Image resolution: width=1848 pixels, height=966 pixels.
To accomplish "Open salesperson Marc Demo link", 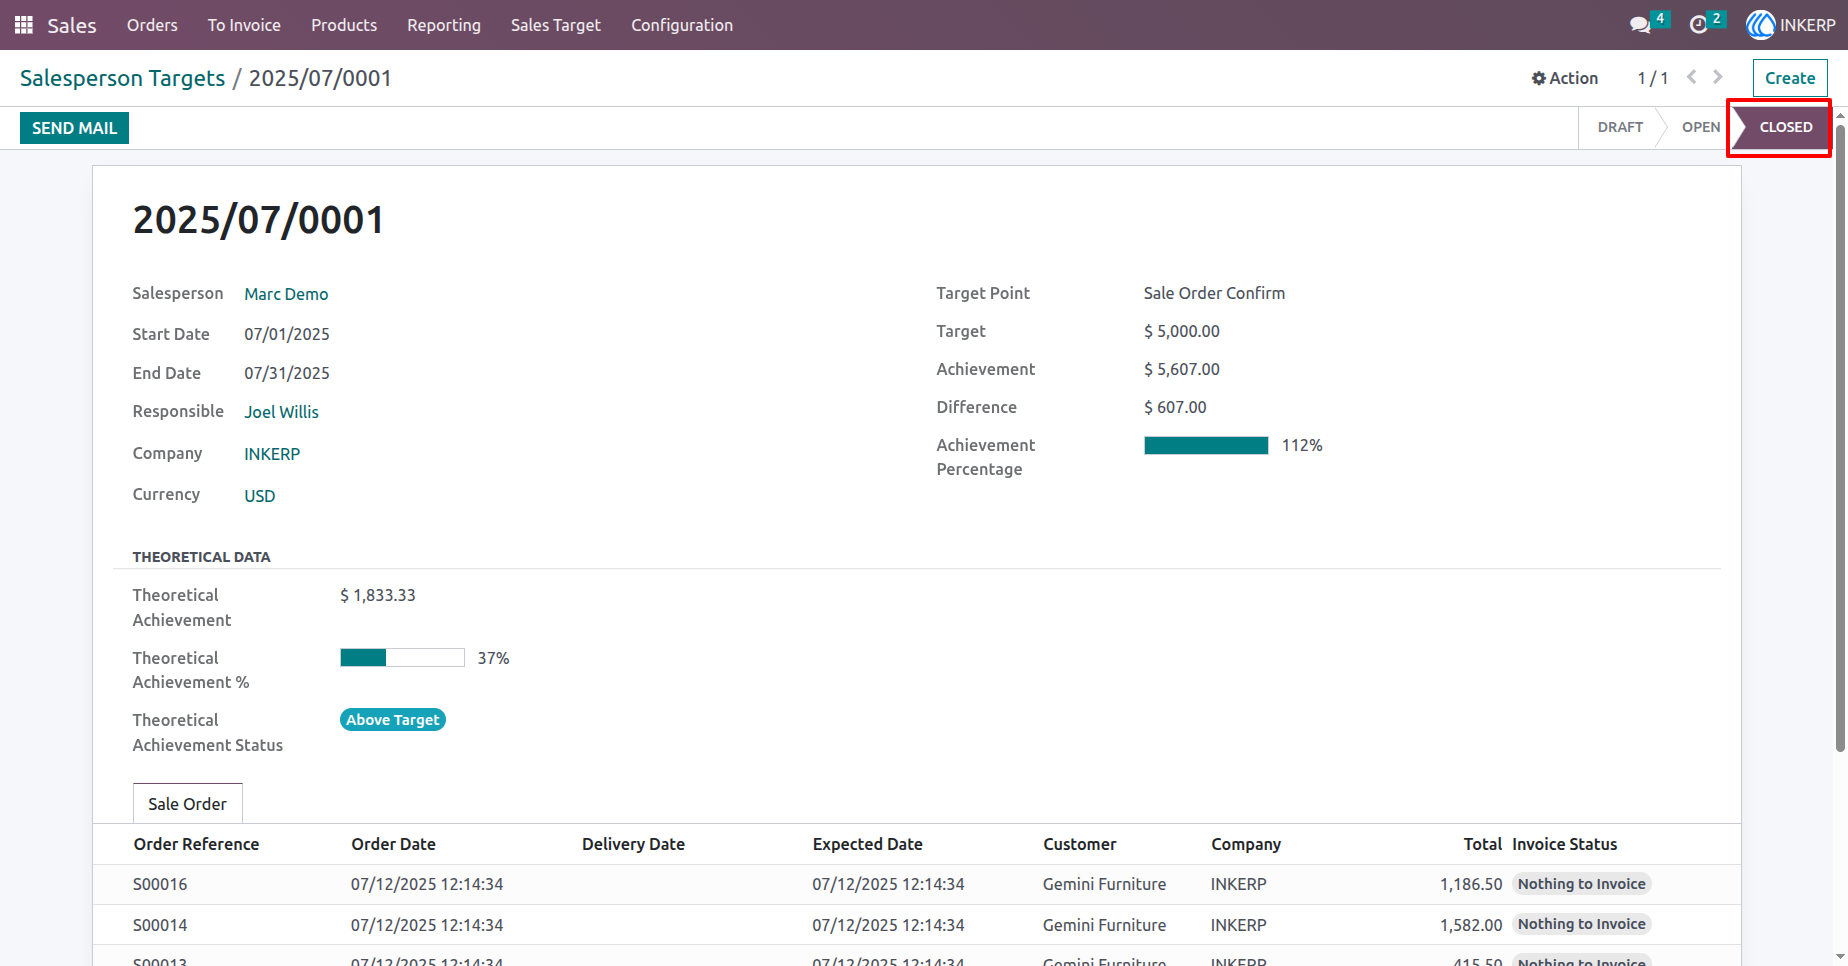I will 286,294.
